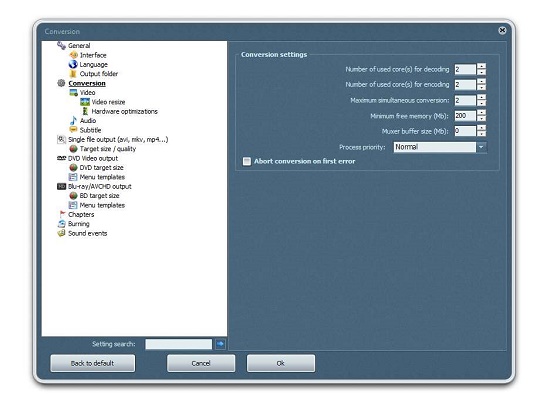
Task: Decrease maximum simultaneous conversion value
Action: click(x=482, y=103)
